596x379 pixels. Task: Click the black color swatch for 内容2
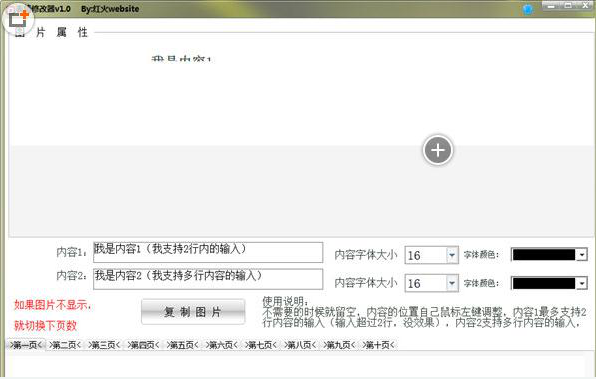544,283
